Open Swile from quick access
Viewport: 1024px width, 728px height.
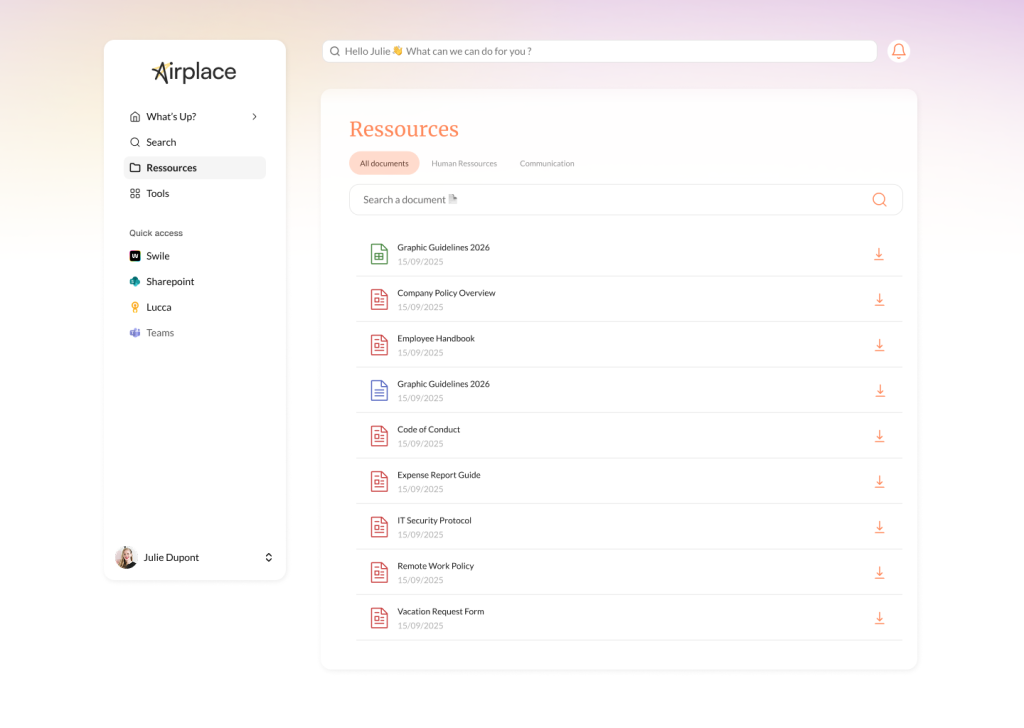pyautogui.click(x=157, y=256)
